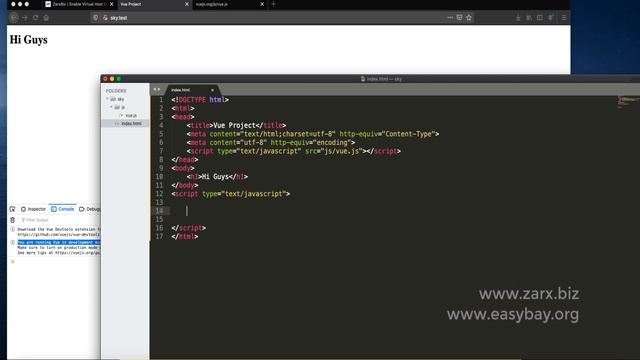Open a new Firefox tab
This screenshot has width=640, height=360.
click(273, 4)
